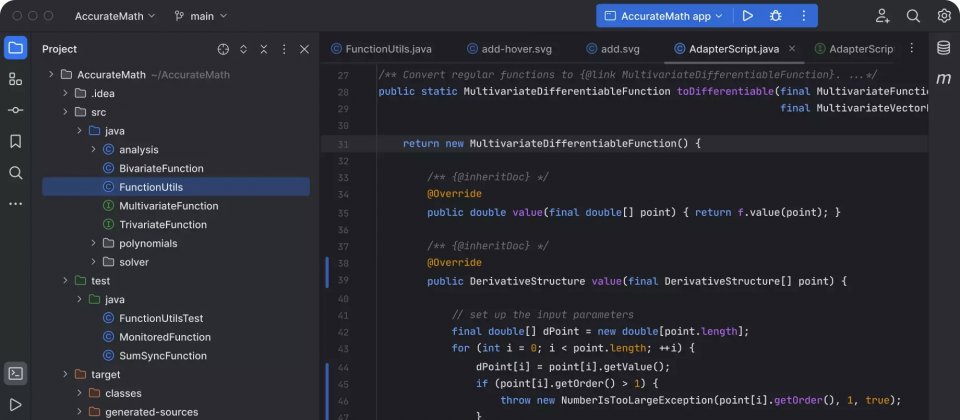Expand the generated-sources folder

79,412
